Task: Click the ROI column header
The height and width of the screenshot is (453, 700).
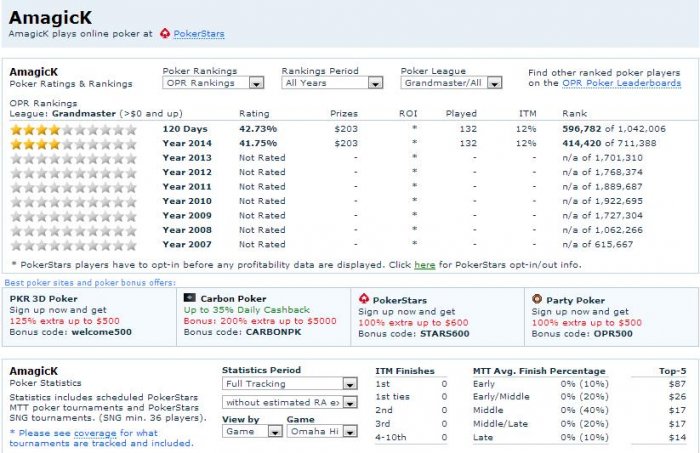Action: [x=408, y=114]
